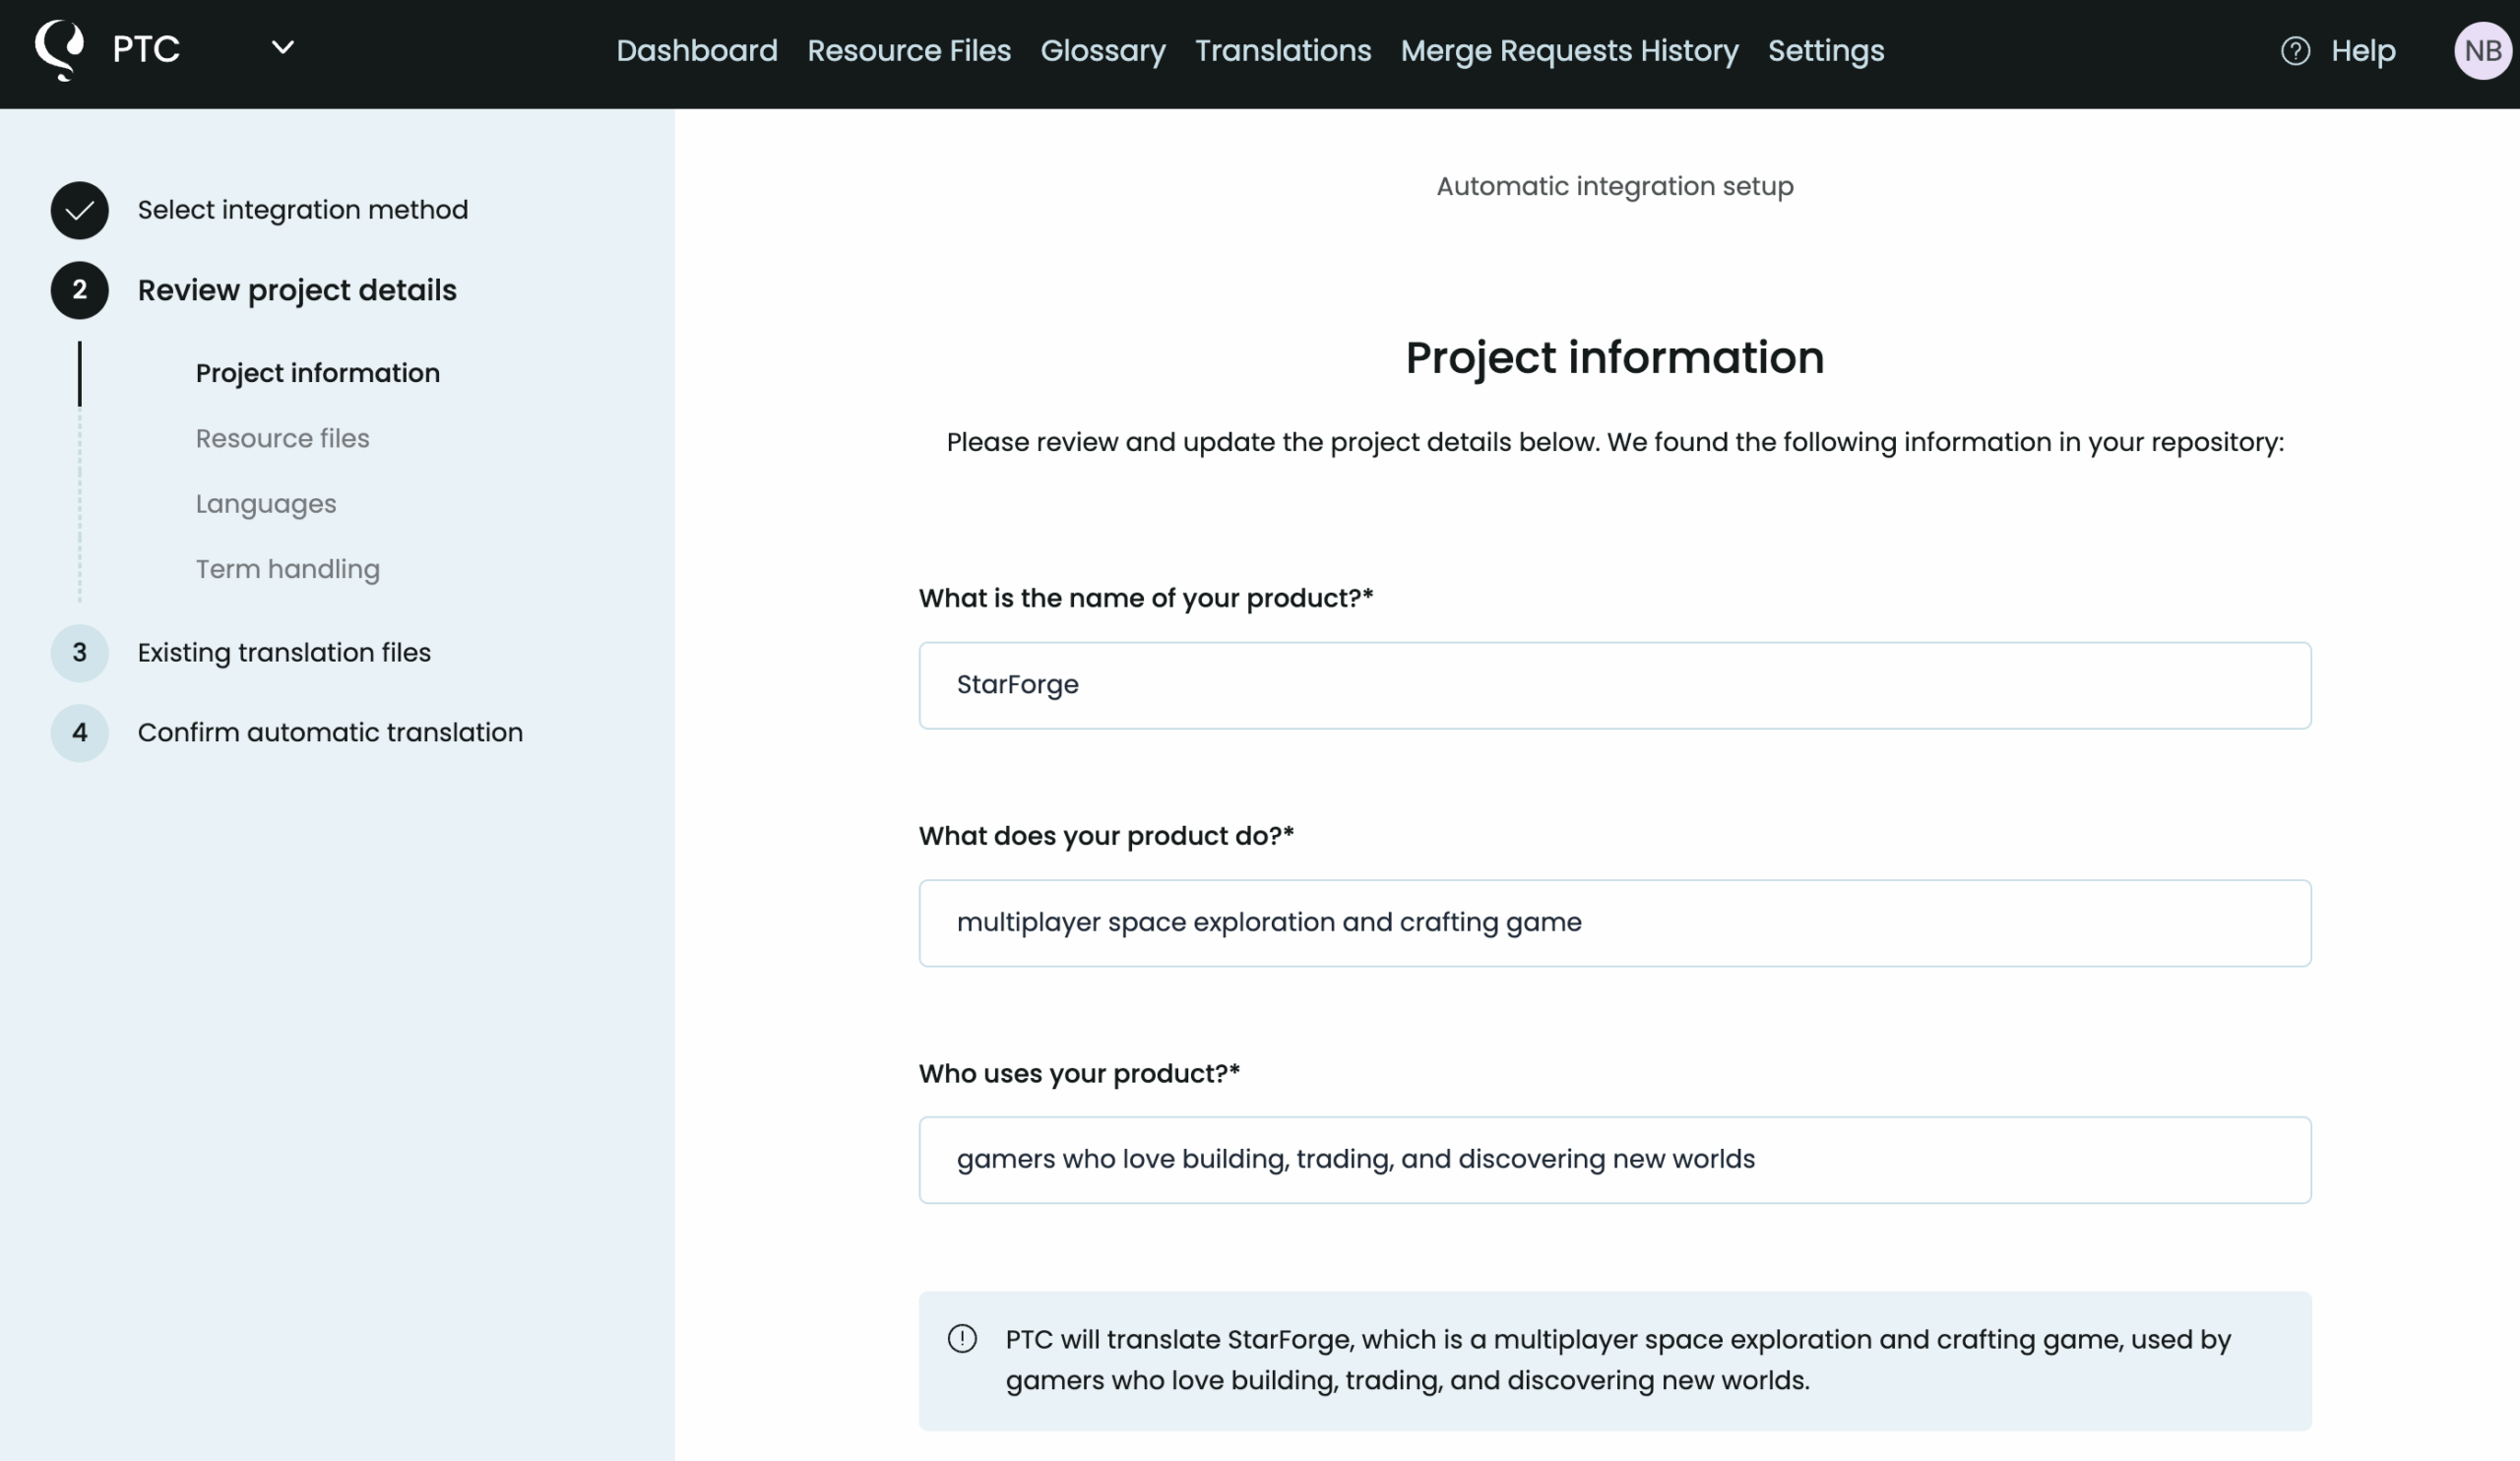Open Merge Requests History
This screenshot has height=1461, width=2520.
pos(1569,50)
